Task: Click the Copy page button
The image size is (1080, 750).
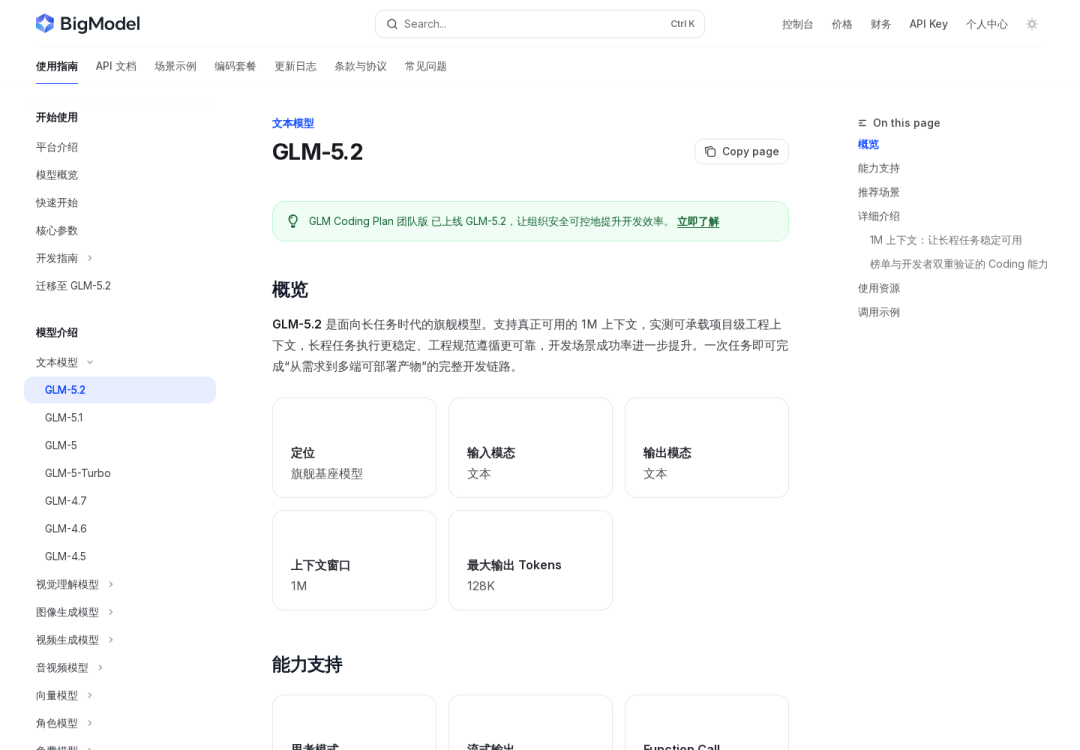Action: pos(741,152)
